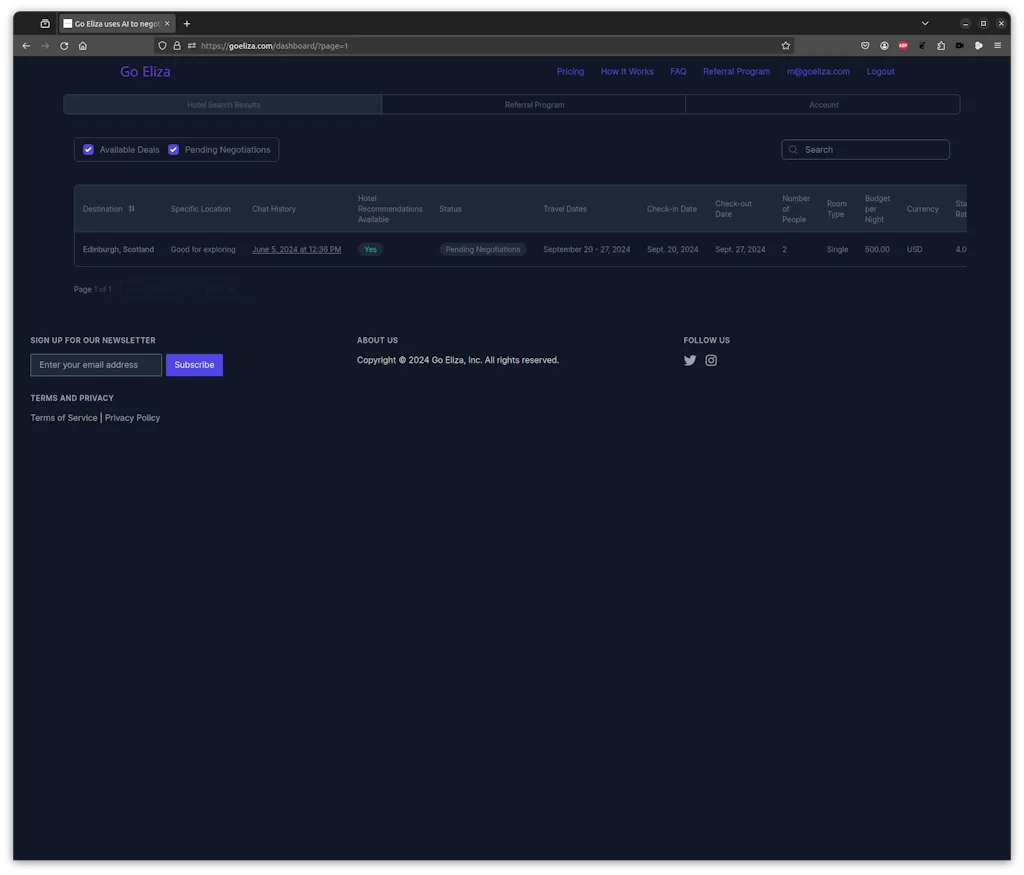
Task: Click the Subscribe button
Action: pos(194,365)
